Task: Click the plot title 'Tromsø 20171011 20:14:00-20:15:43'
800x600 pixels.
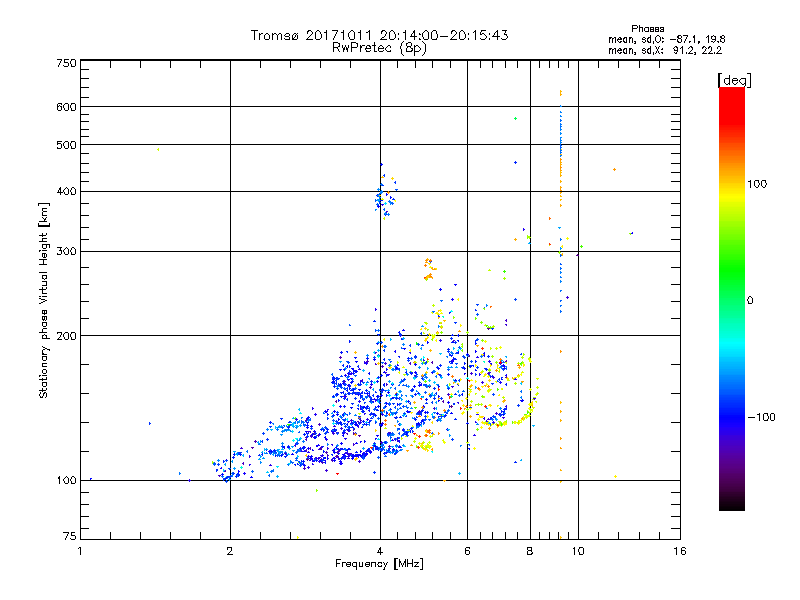Action: (x=379, y=35)
